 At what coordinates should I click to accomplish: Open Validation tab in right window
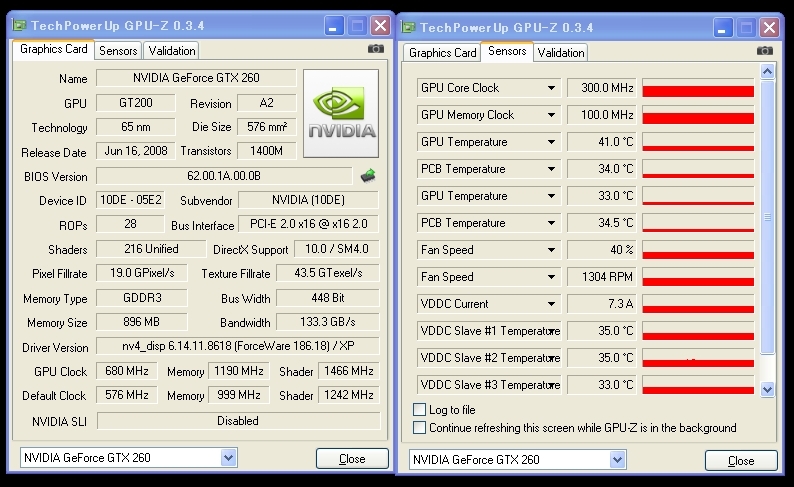pyautogui.click(x=561, y=53)
